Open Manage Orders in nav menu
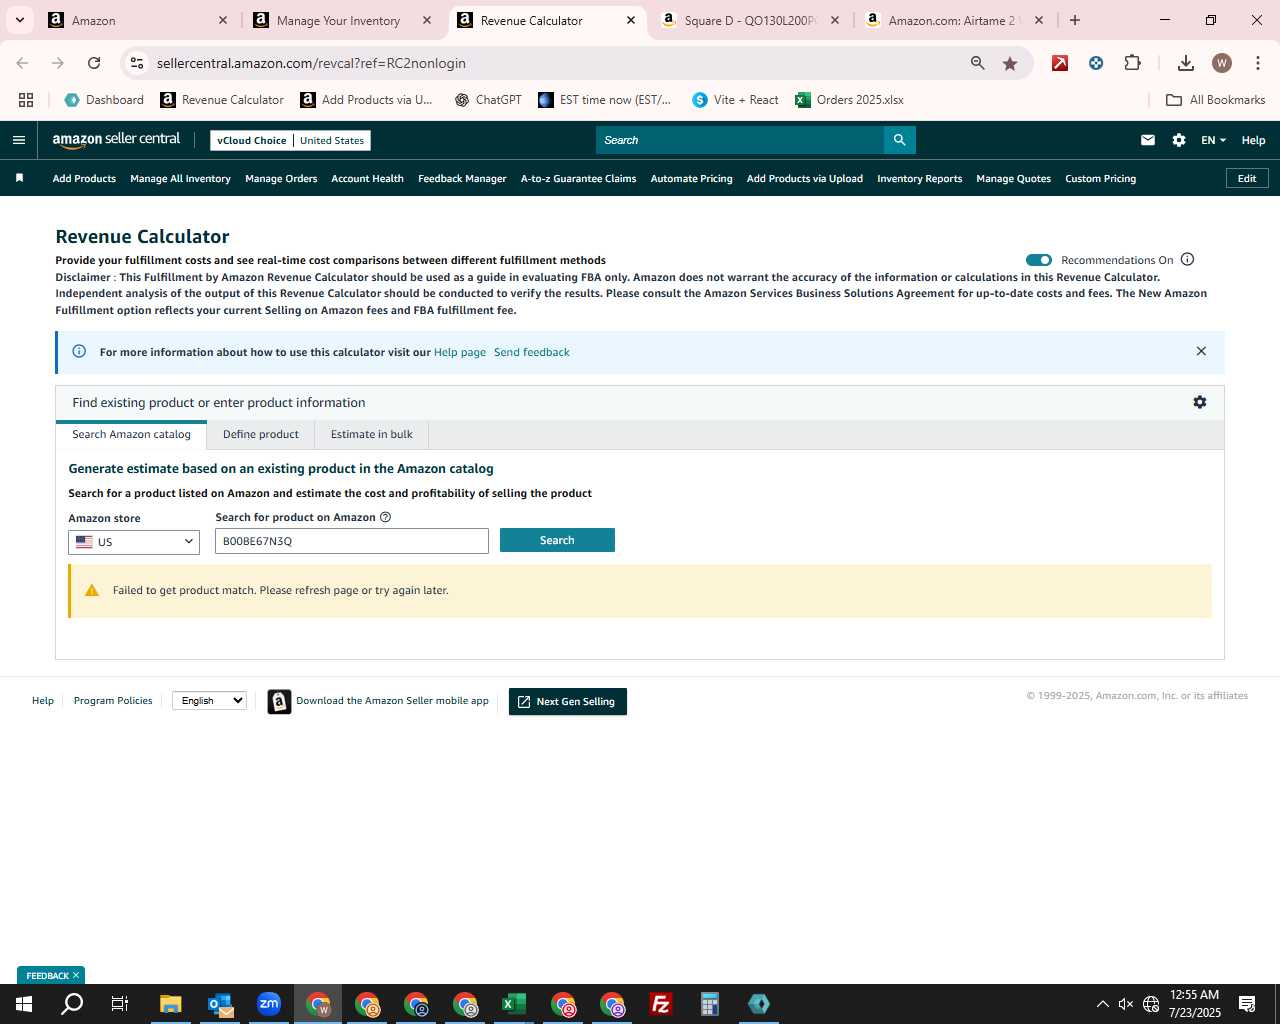 pos(281,179)
